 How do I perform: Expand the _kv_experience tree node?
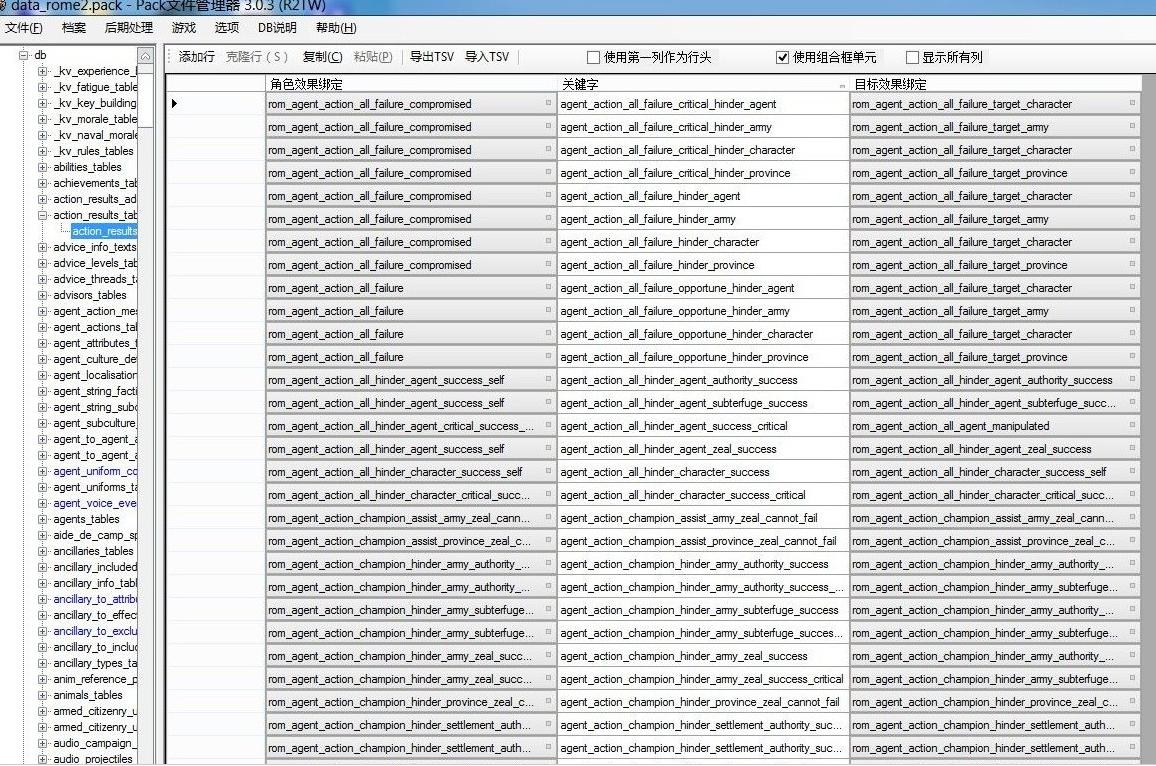tap(43, 72)
